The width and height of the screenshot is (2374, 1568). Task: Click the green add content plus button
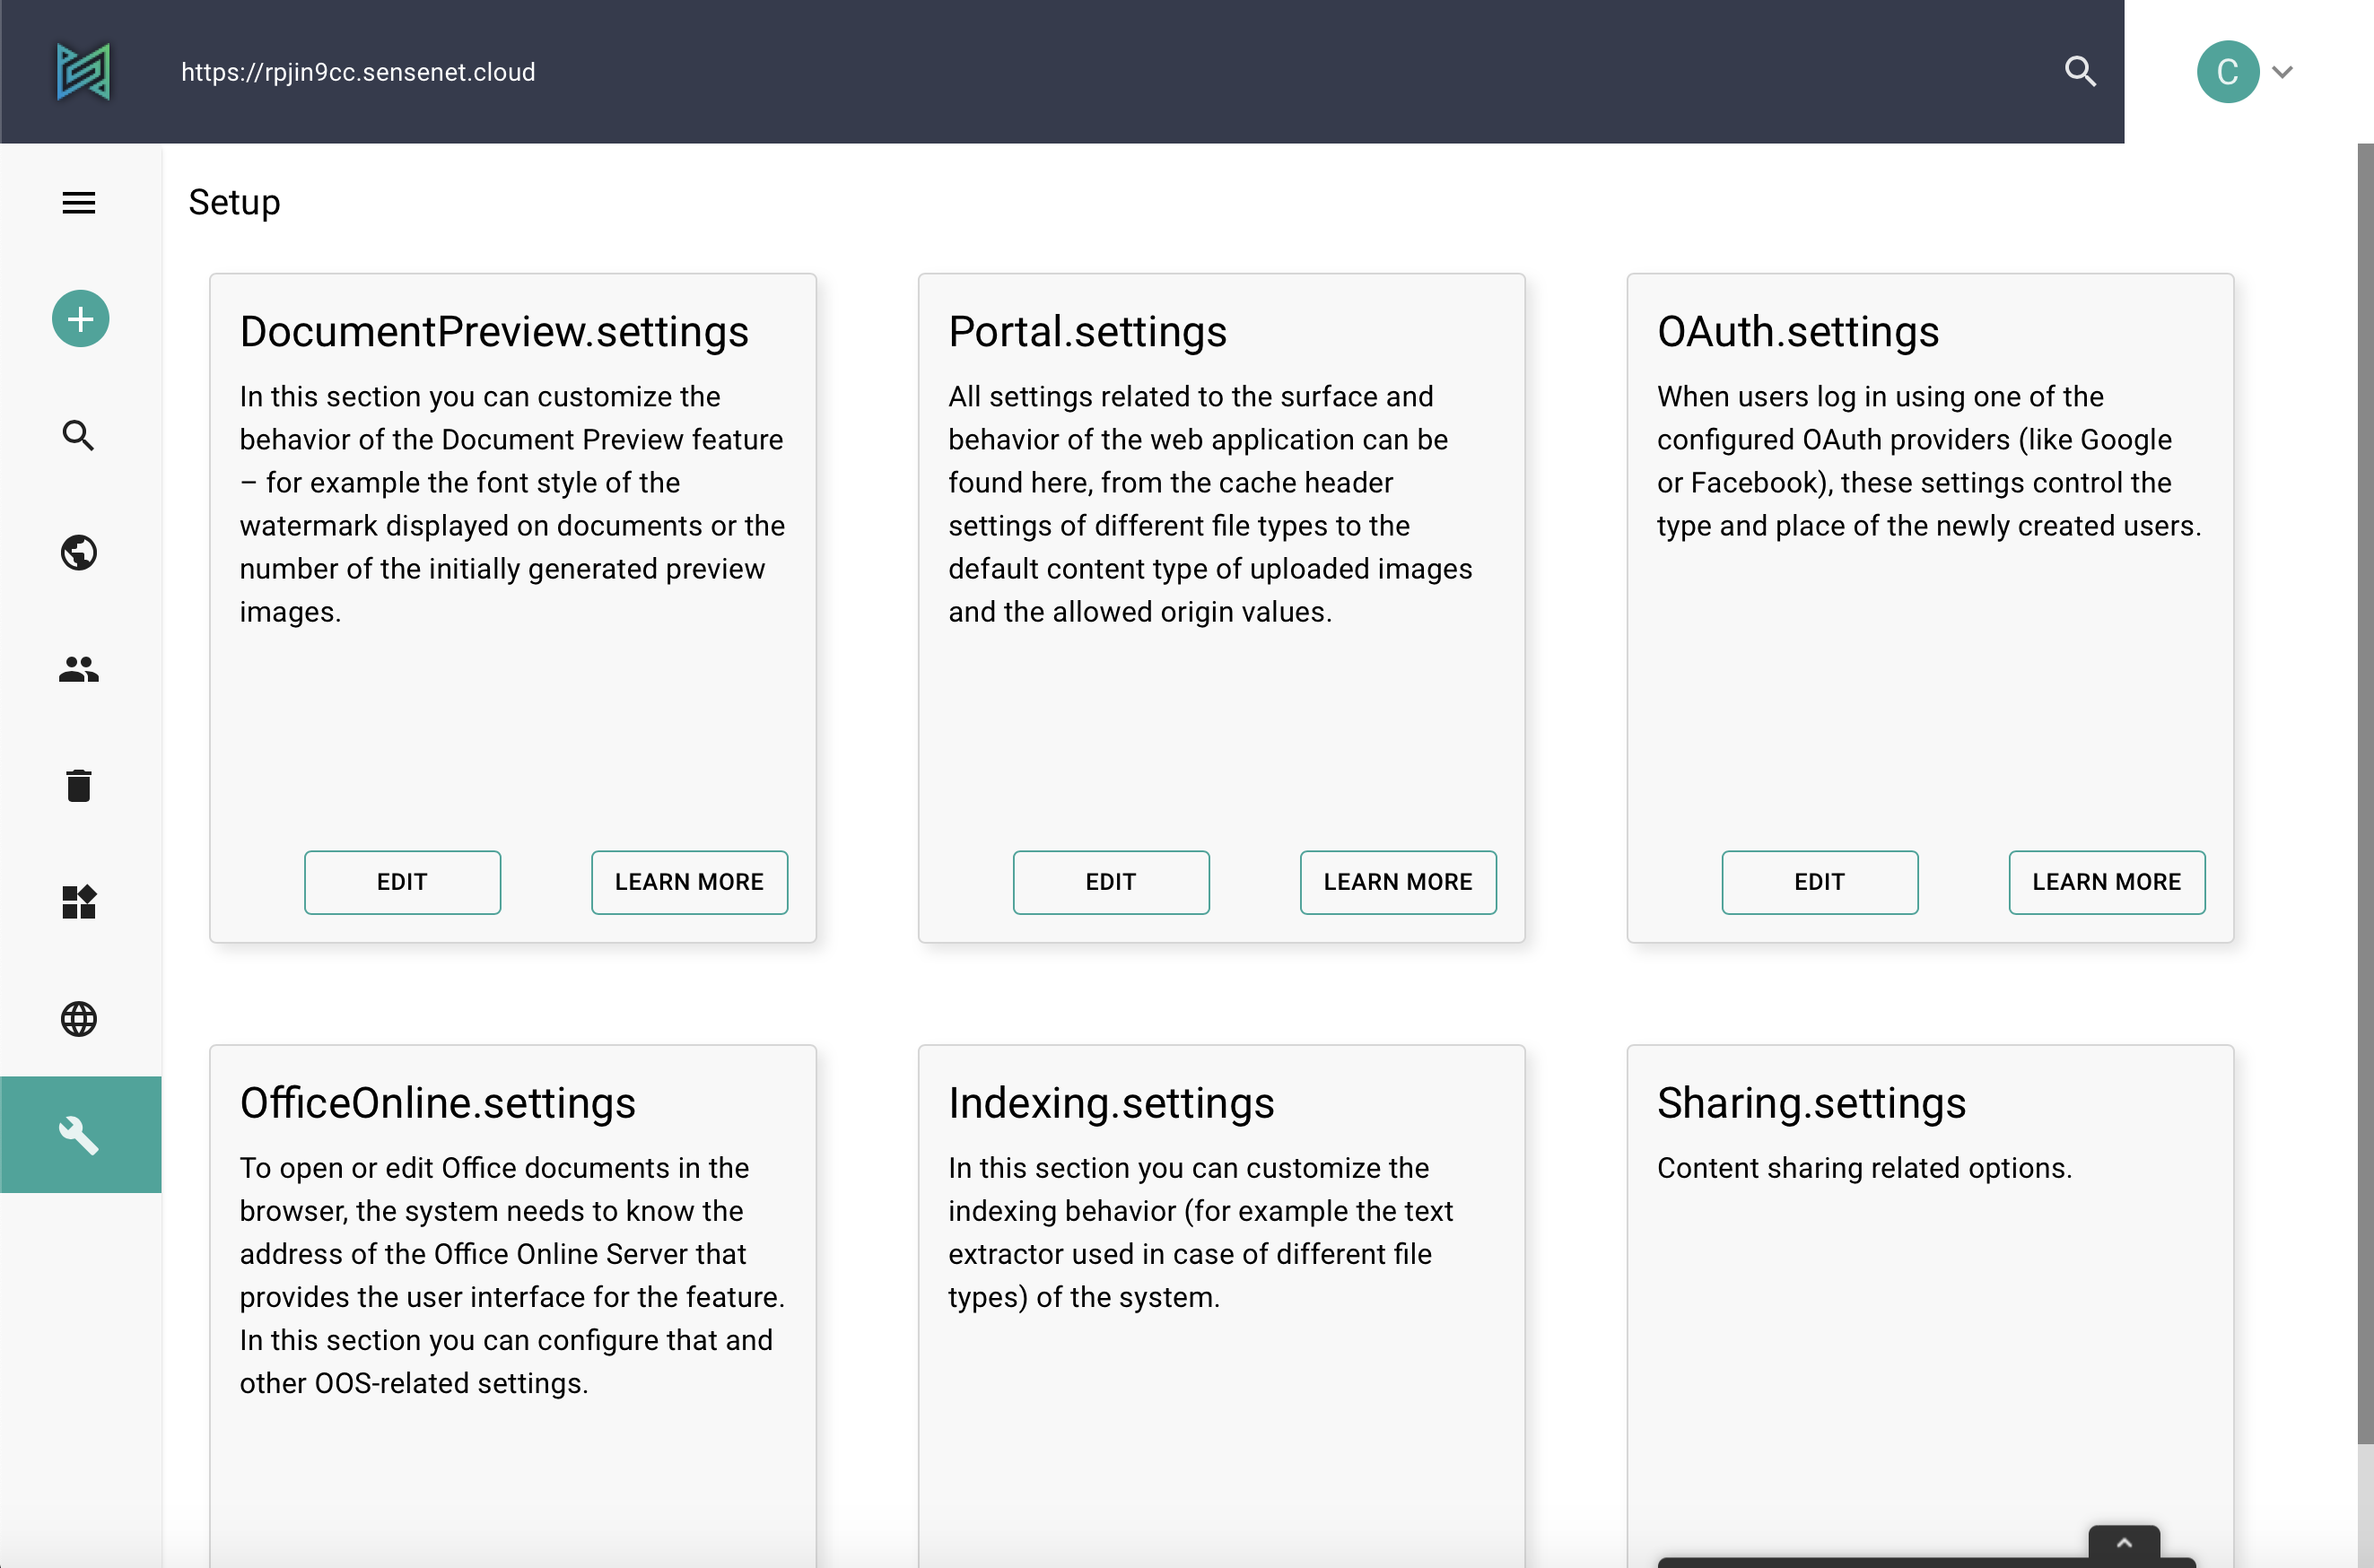(x=80, y=319)
